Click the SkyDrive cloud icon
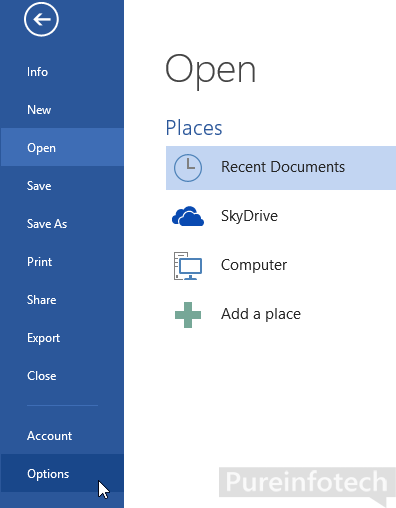Image resolution: width=396 pixels, height=508 pixels. pyautogui.click(x=188, y=216)
